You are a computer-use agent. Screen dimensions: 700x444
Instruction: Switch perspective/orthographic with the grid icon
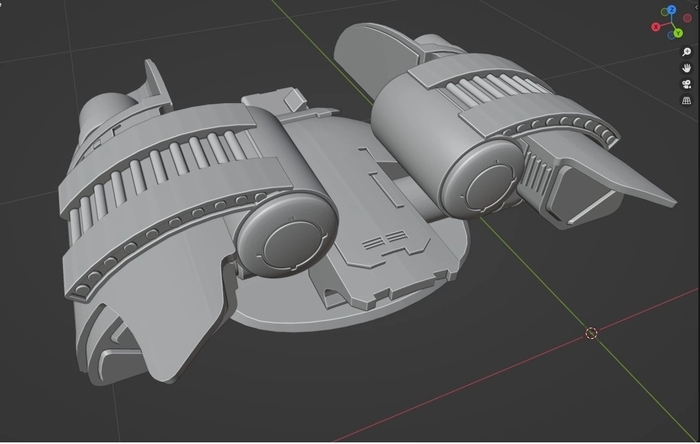click(688, 101)
